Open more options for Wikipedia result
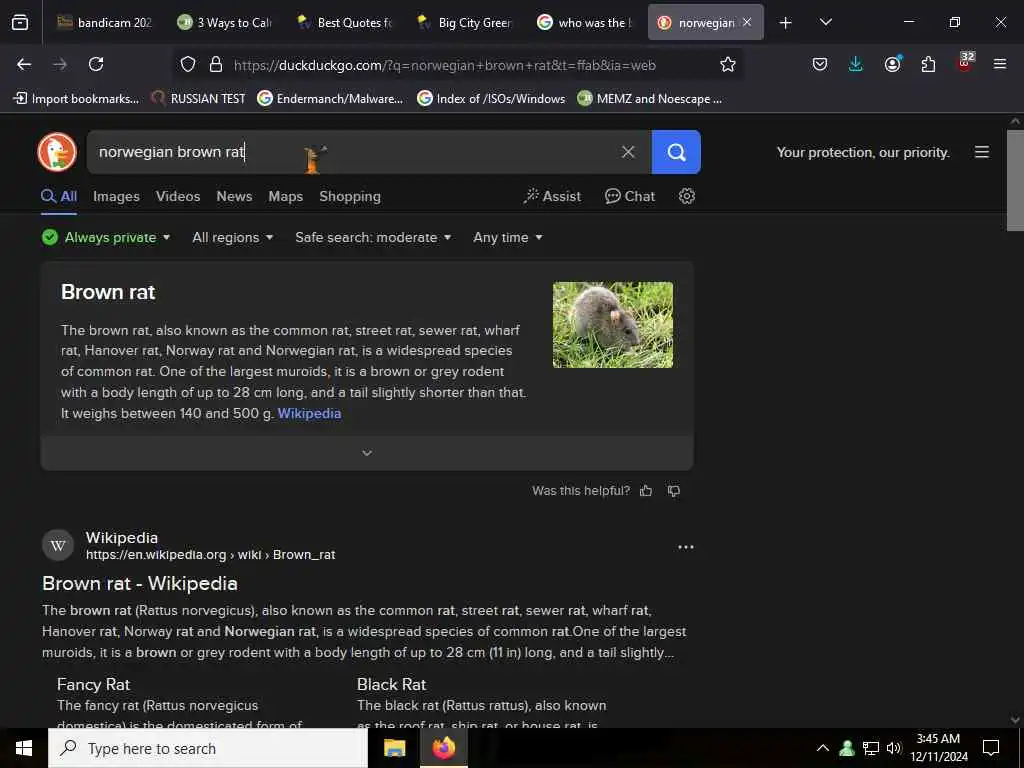1024x768 pixels. (686, 547)
